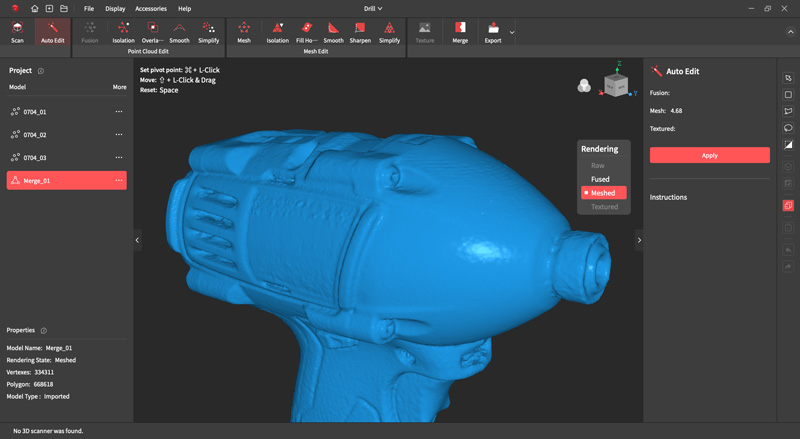Click the Mesh tool
The width and height of the screenshot is (800, 439).
(244, 32)
